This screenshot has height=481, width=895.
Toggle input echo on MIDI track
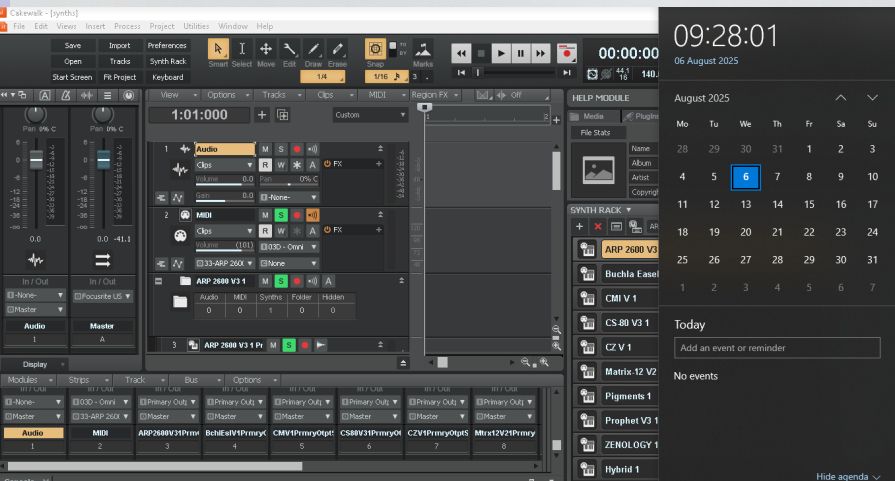pyautogui.click(x=313, y=215)
